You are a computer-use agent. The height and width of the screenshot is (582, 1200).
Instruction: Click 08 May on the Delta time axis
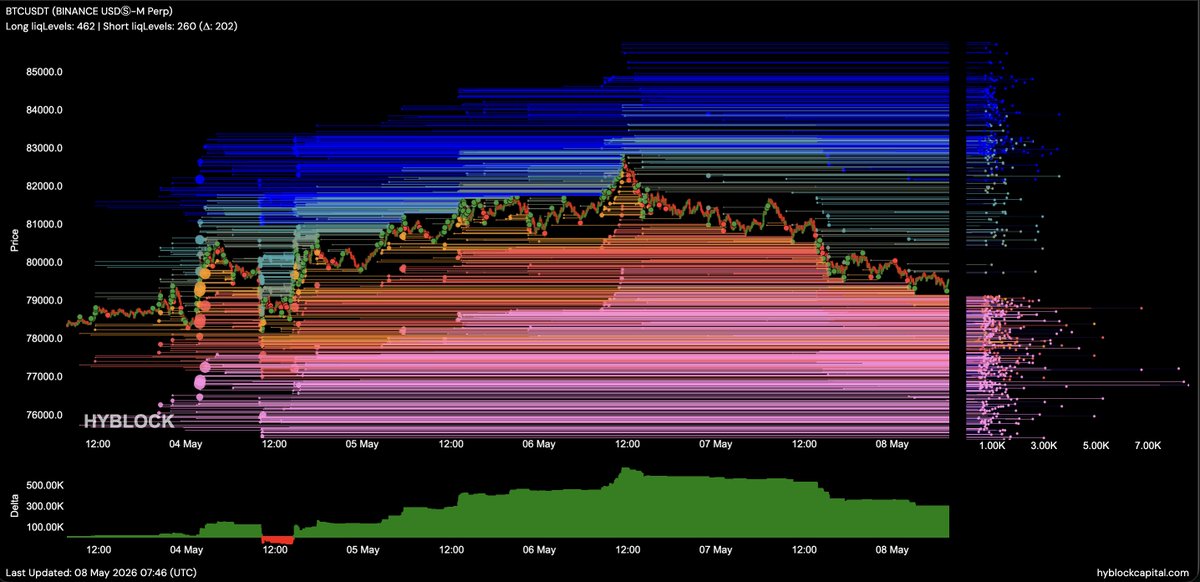click(892, 550)
